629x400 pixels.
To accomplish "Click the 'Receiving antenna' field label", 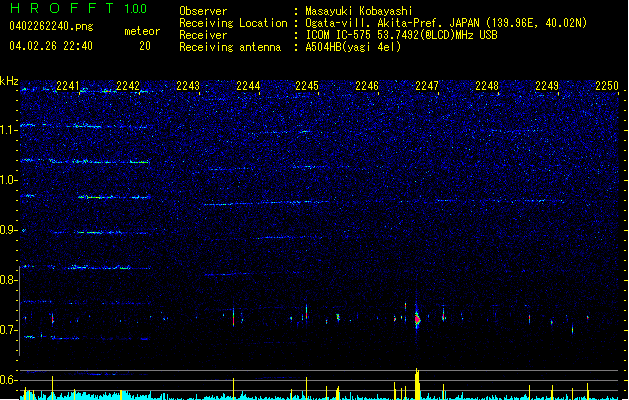I will [x=230, y=47].
